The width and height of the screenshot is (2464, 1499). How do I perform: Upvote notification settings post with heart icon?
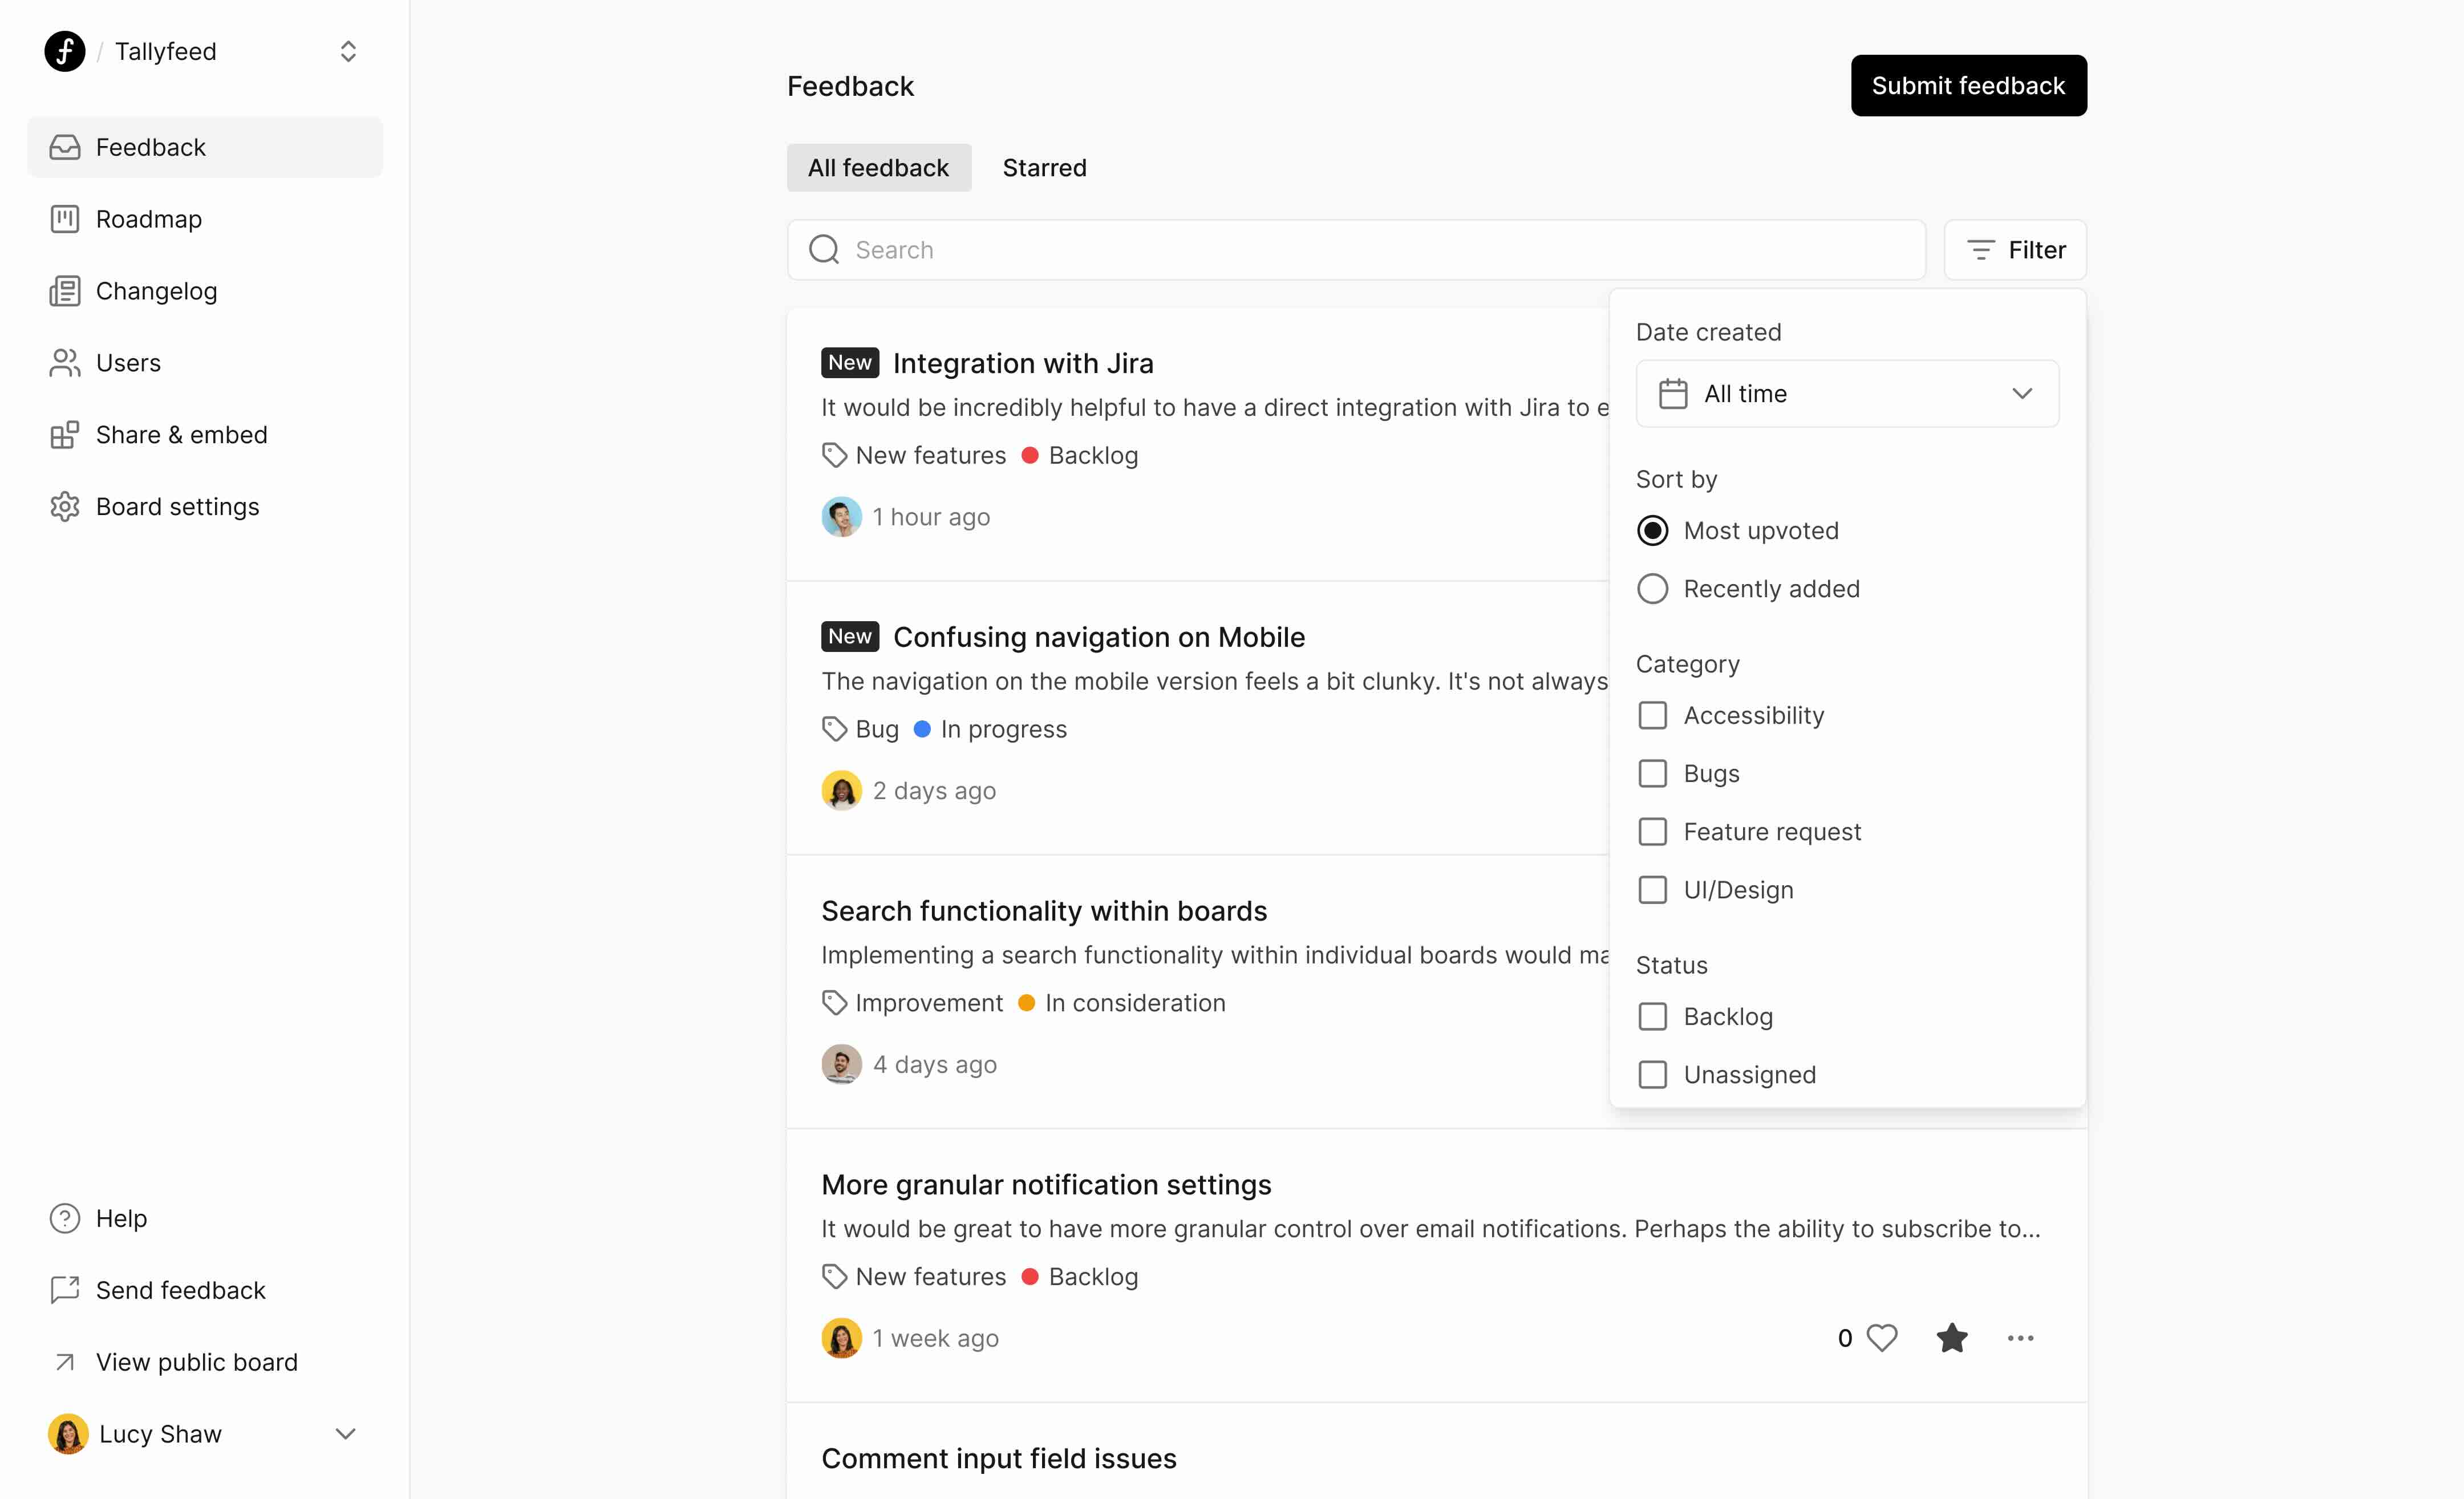[1882, 1338]
